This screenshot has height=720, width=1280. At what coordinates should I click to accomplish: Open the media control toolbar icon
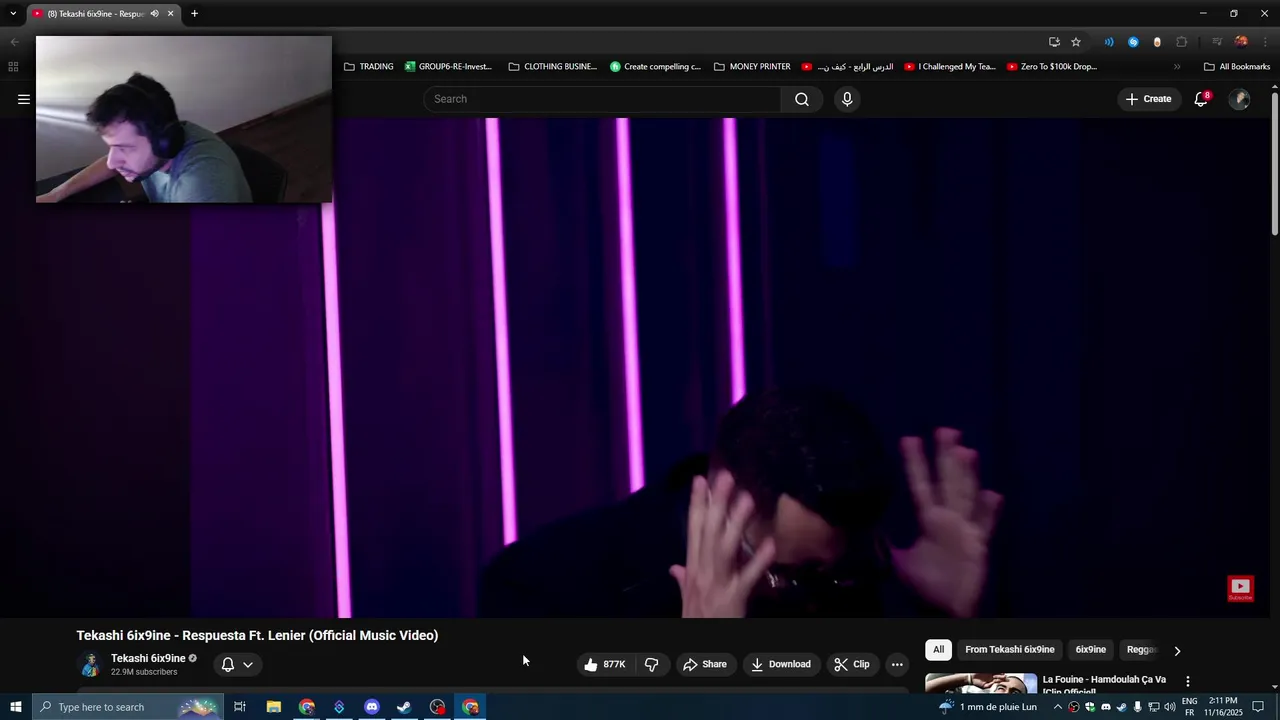coord(1216,42)
